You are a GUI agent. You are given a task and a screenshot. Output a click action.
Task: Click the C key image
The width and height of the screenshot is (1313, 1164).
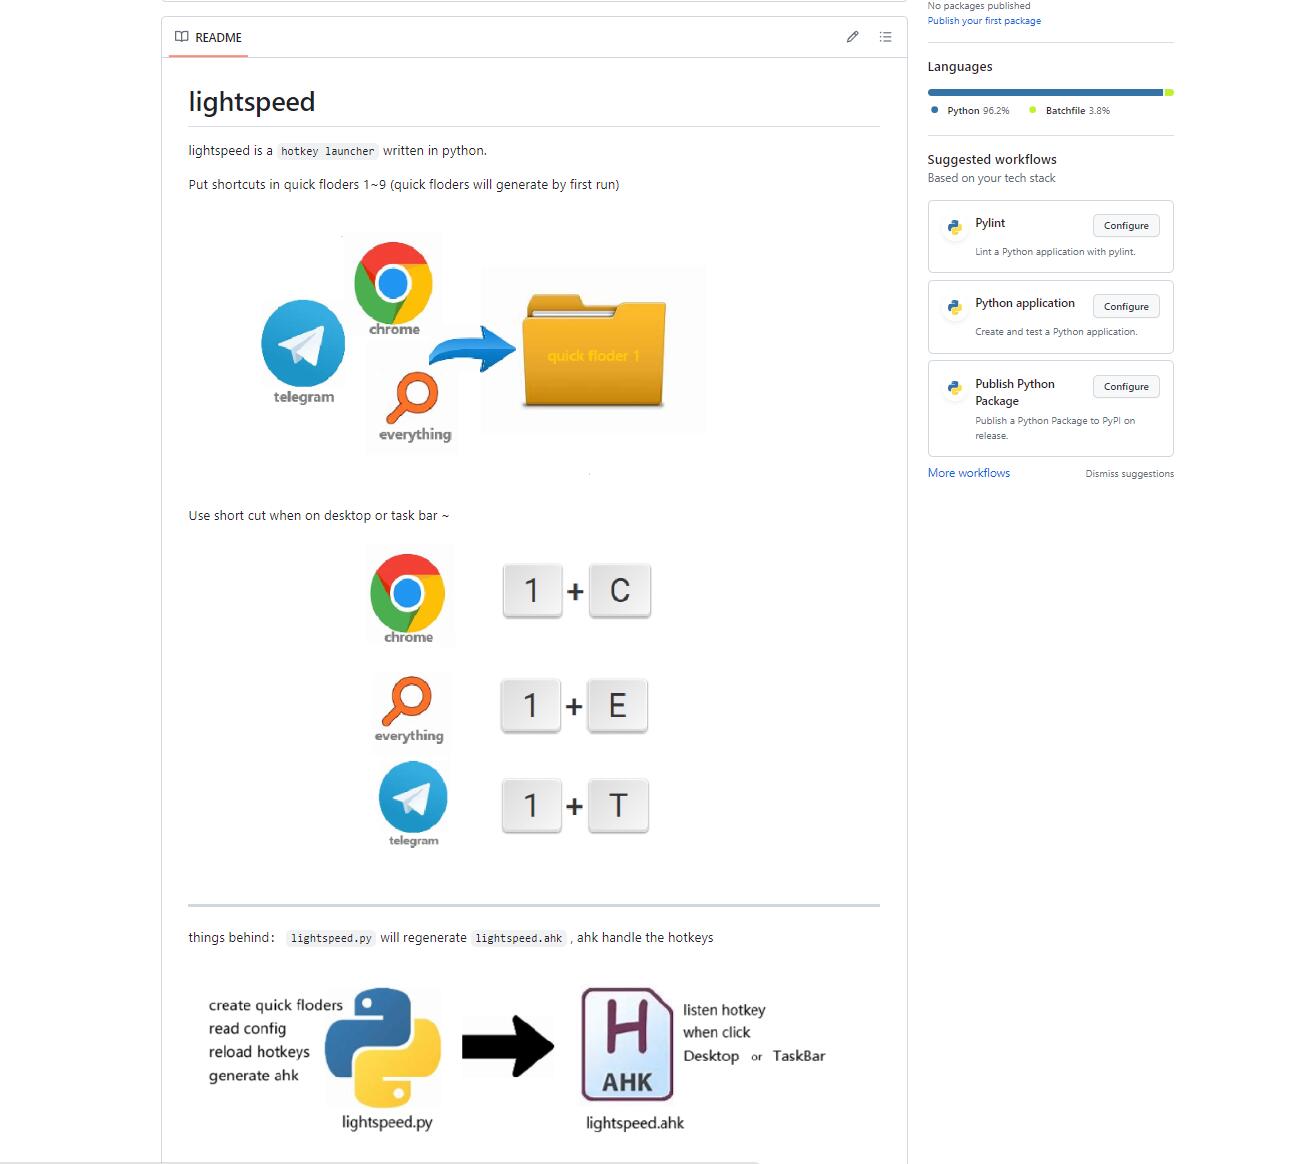[x=619, y=590]
